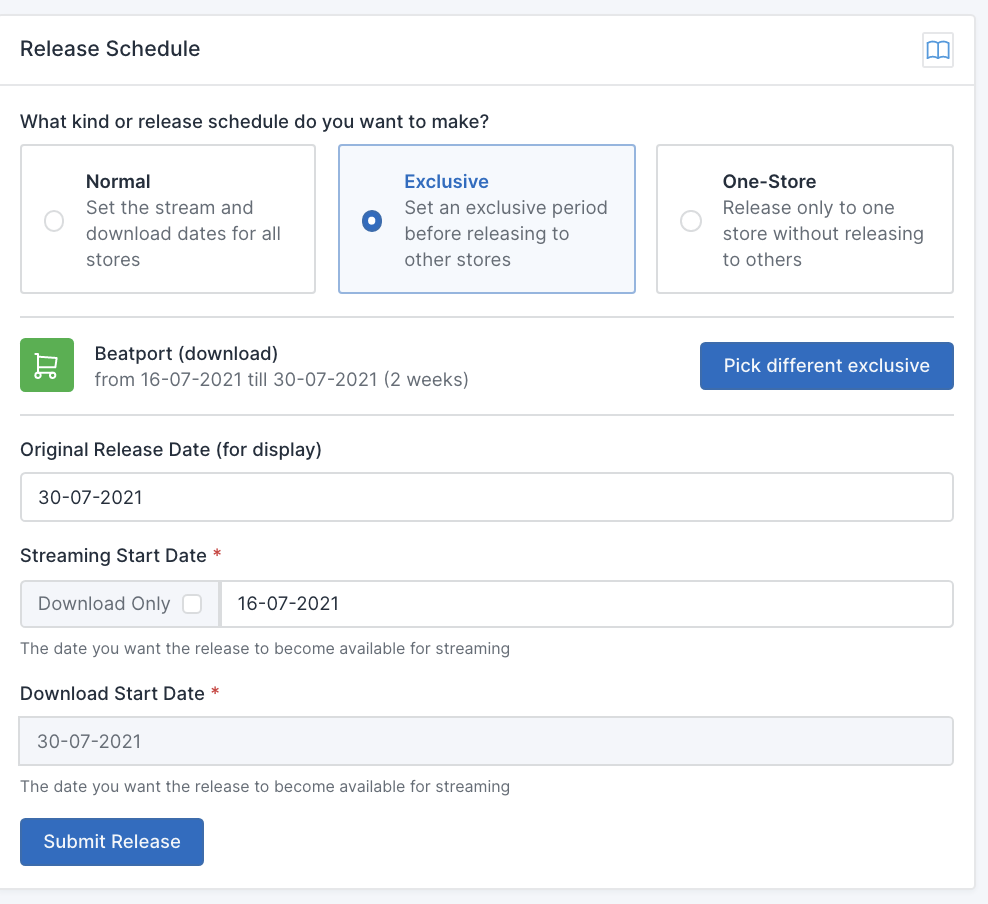The height and width of the screenshot is (904, 988).
Task: Click the "Original Release Date (for display)" label
Action: (x=171, y=450)
